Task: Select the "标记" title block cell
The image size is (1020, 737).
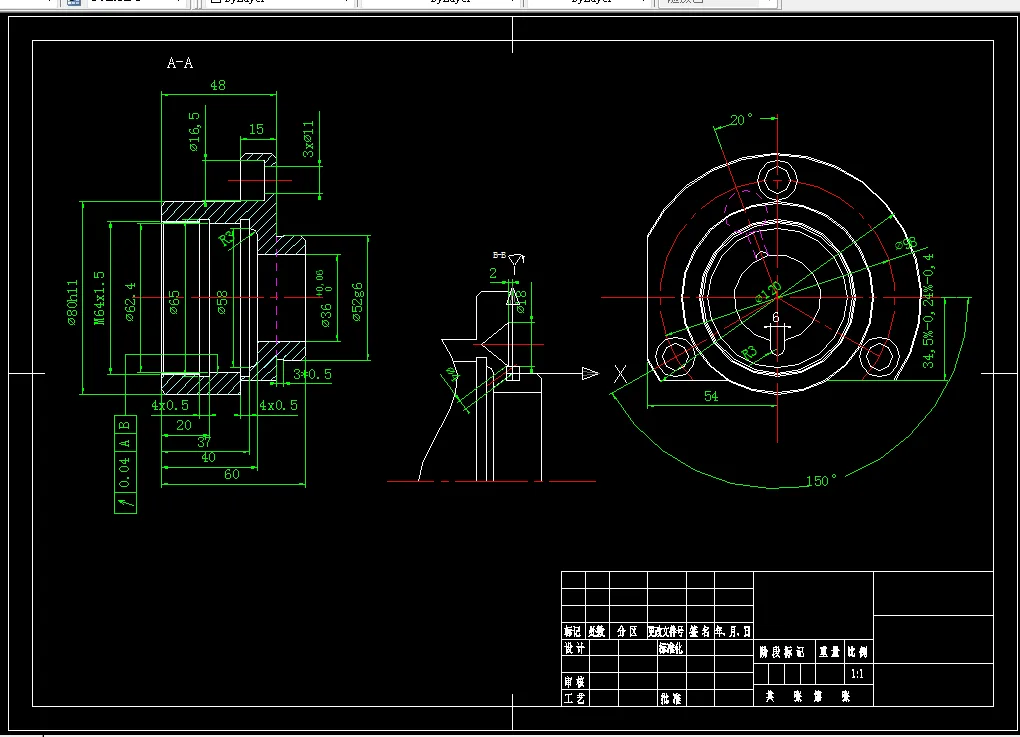Action: tap(572, 631)
